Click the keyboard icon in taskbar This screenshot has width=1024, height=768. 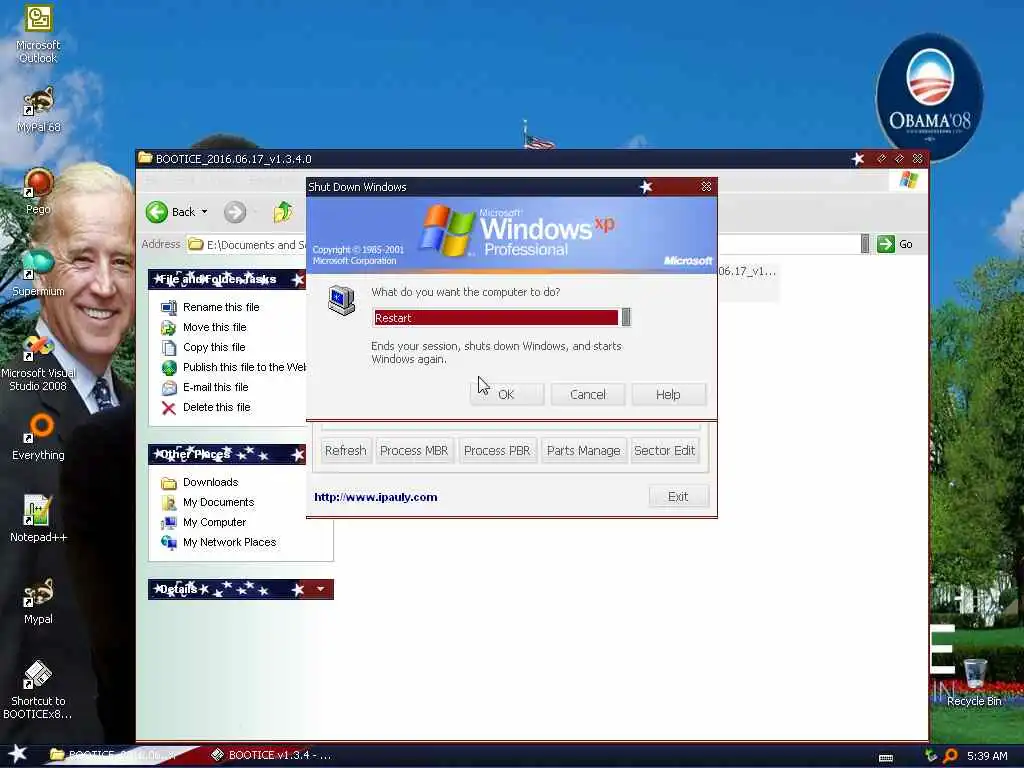[886, 758]
